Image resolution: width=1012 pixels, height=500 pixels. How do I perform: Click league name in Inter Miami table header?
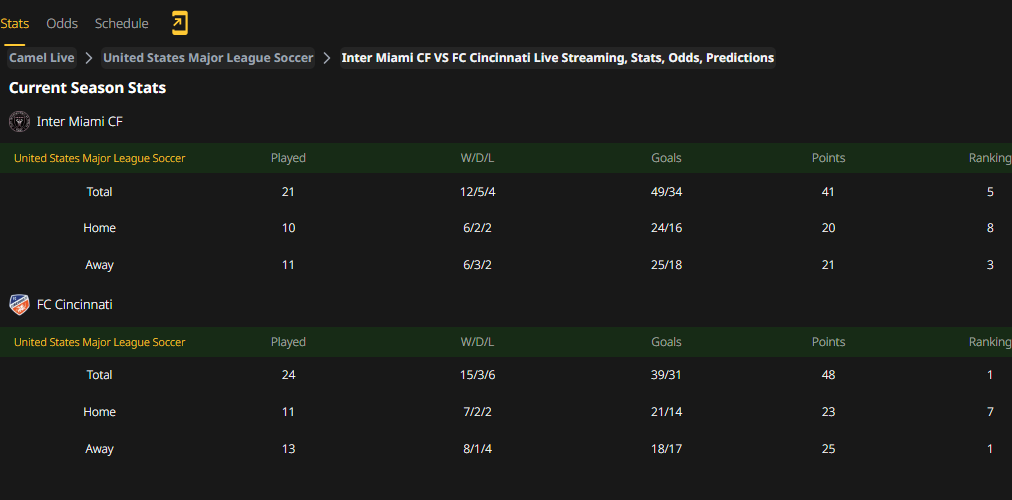point(99,158)
